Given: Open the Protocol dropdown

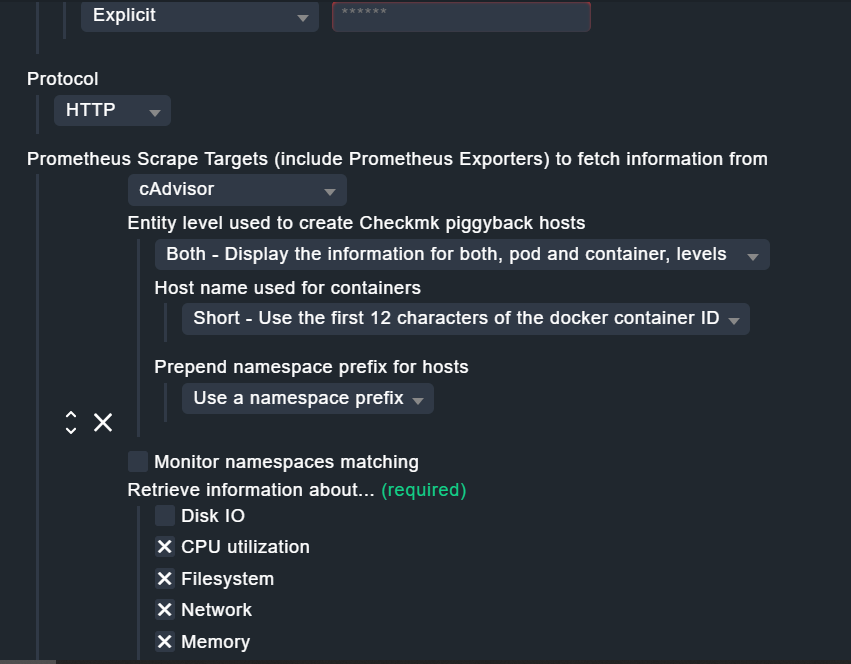Looking at the screenshot, I should (x=111, y=110).
